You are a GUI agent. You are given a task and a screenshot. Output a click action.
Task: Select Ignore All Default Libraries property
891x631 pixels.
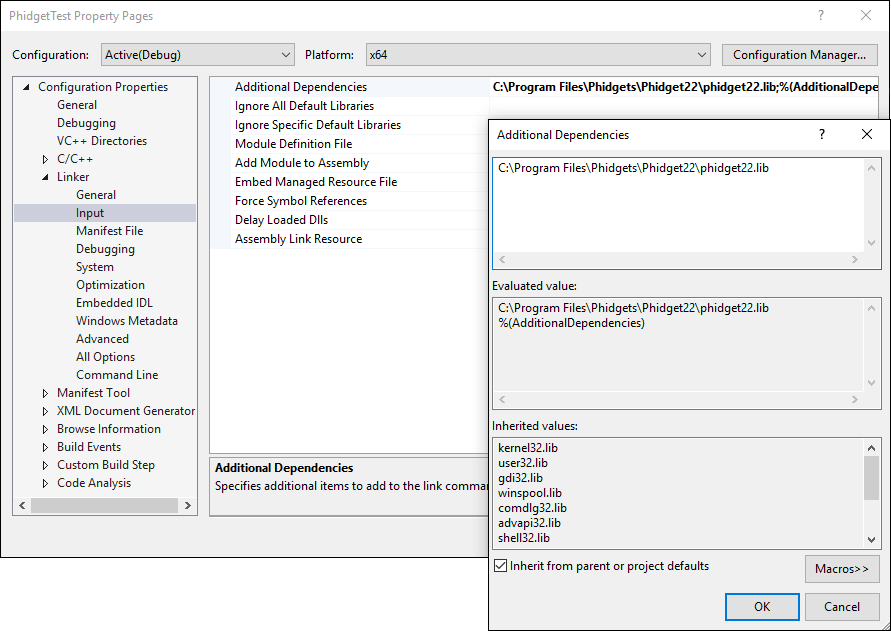click(349, 106)
